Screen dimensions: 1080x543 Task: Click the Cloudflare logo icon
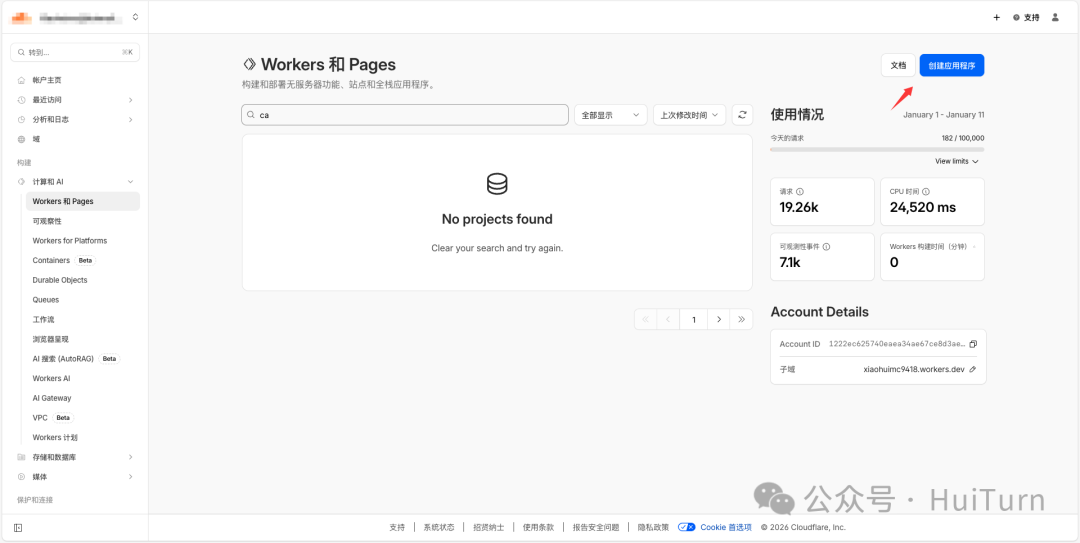[21, 17]
